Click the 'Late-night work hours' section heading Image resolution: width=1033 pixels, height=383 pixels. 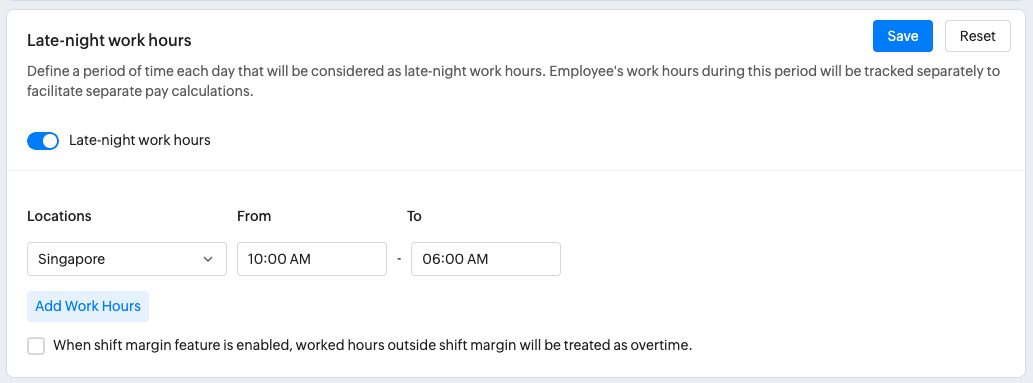pos(109,40)
